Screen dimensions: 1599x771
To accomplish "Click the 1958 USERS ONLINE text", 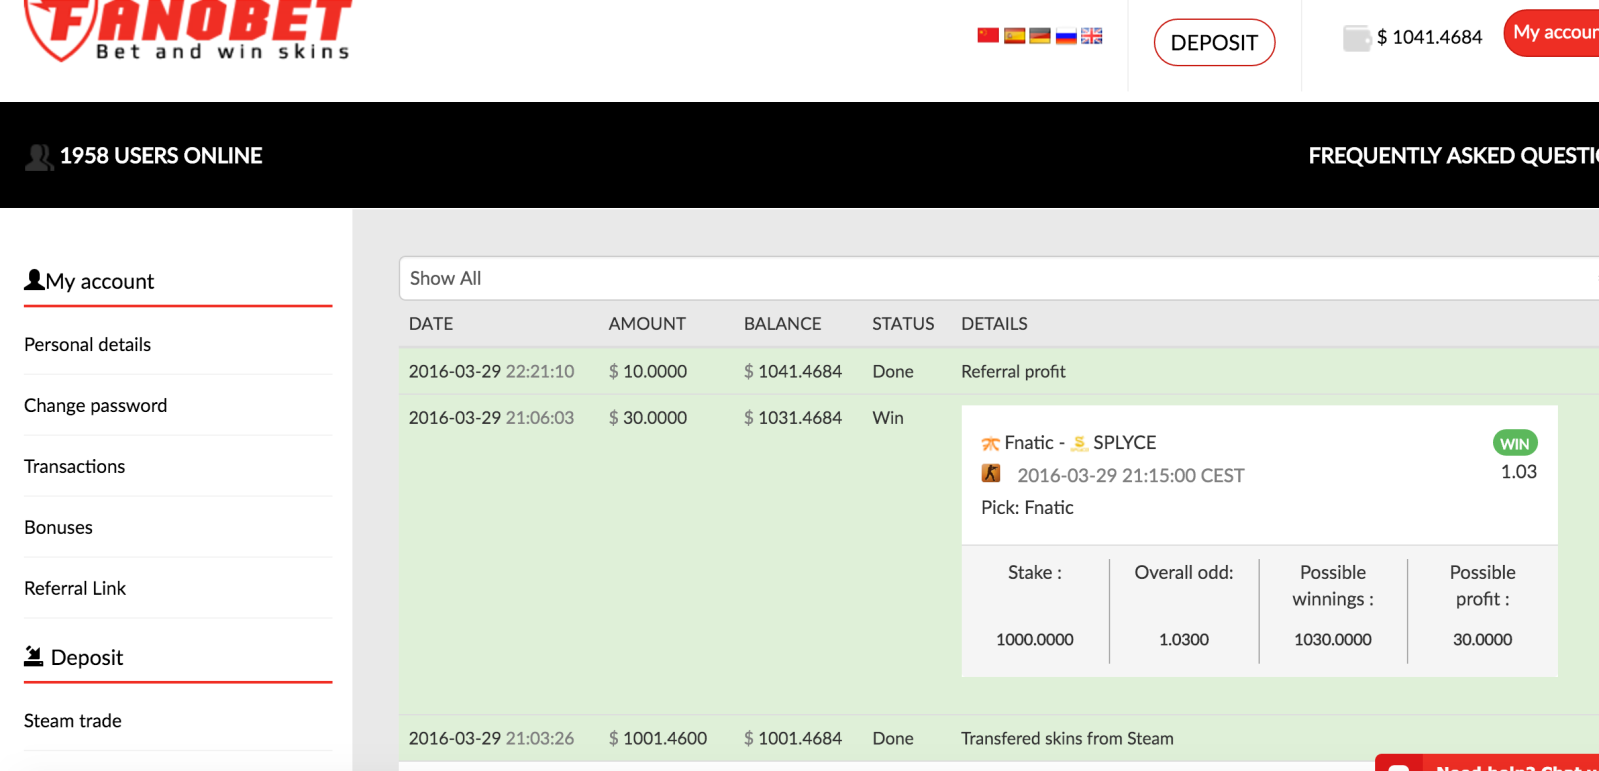I will pyautogui.click(x=161, y=156).
